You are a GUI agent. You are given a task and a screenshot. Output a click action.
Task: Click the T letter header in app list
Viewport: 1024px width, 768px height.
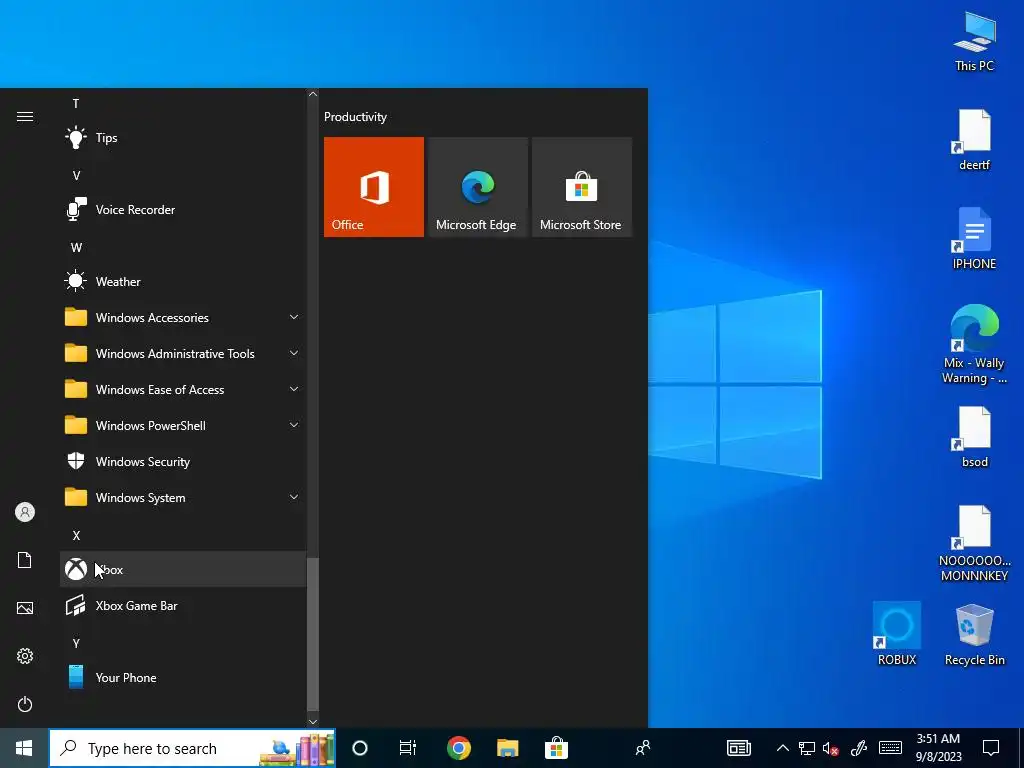coord(76,103)
